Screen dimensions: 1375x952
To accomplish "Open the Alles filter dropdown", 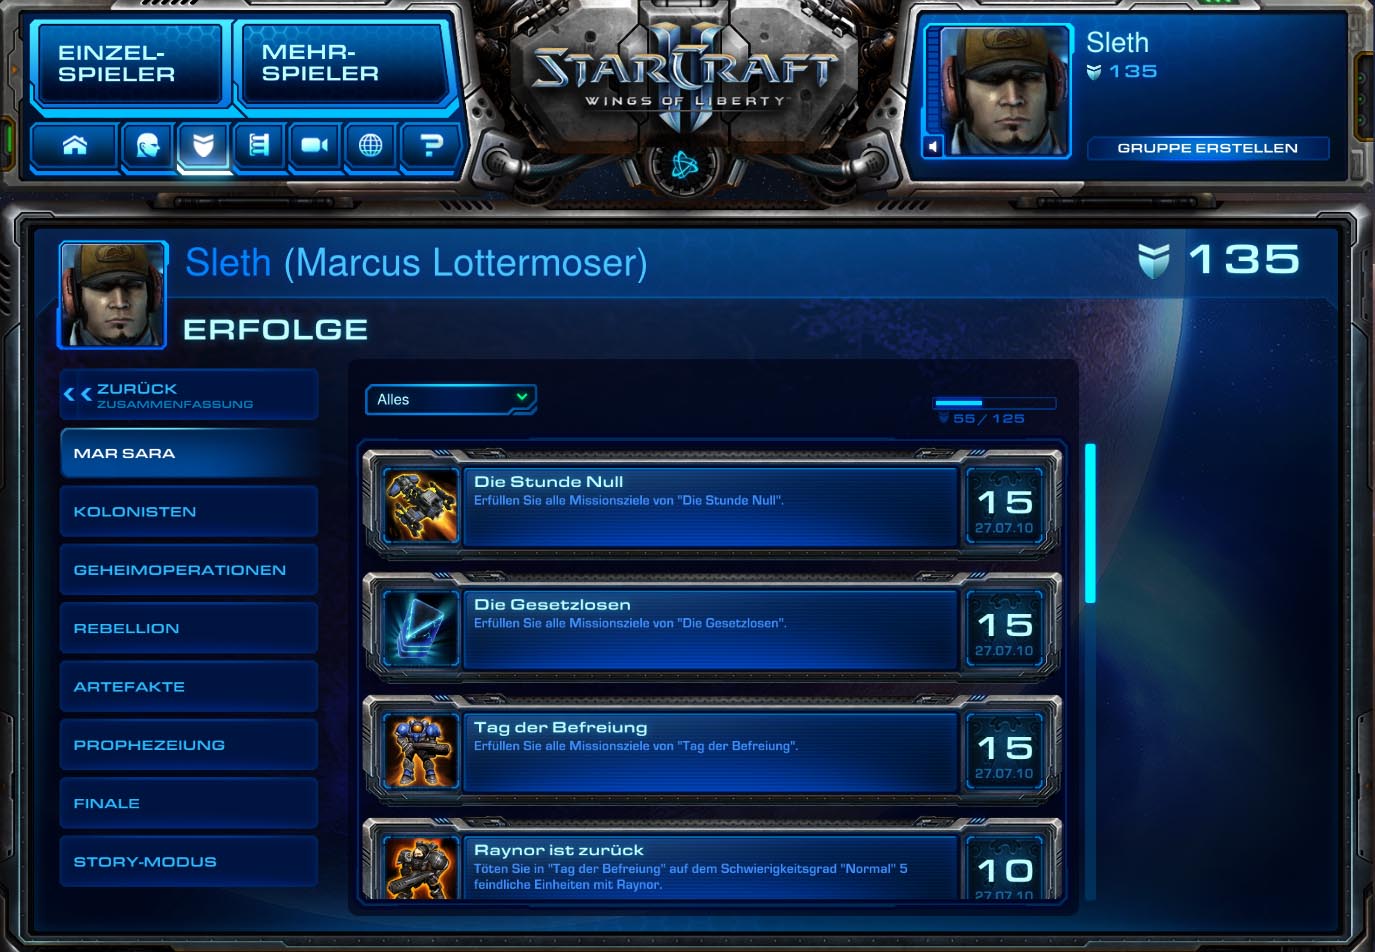I will tap(450, 399).
